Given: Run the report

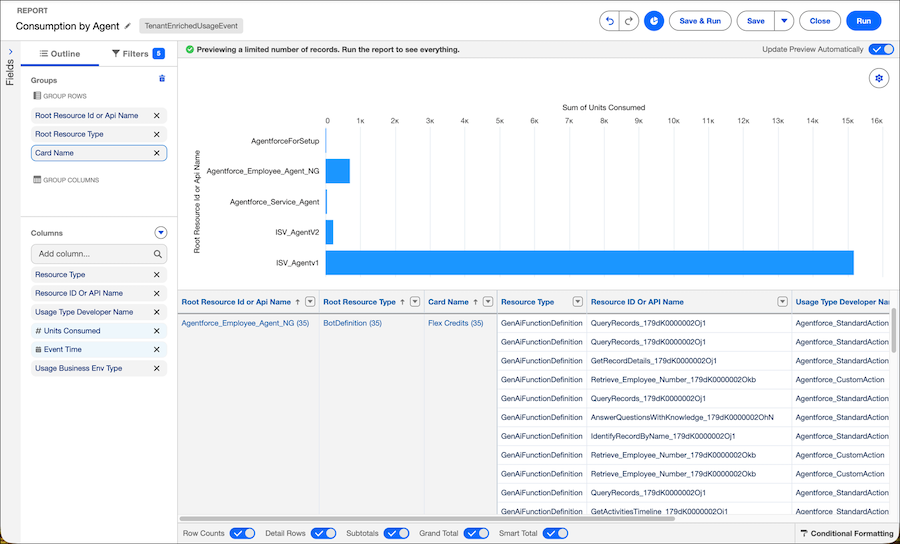Looking at the screenshot, I should (863, 21).
